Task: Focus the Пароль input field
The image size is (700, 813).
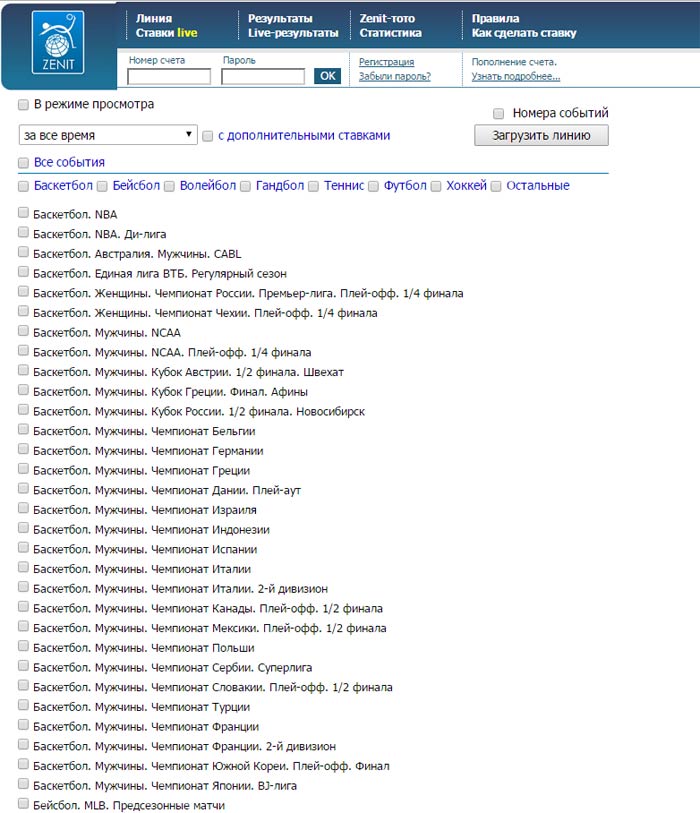Action: (263, 76)
